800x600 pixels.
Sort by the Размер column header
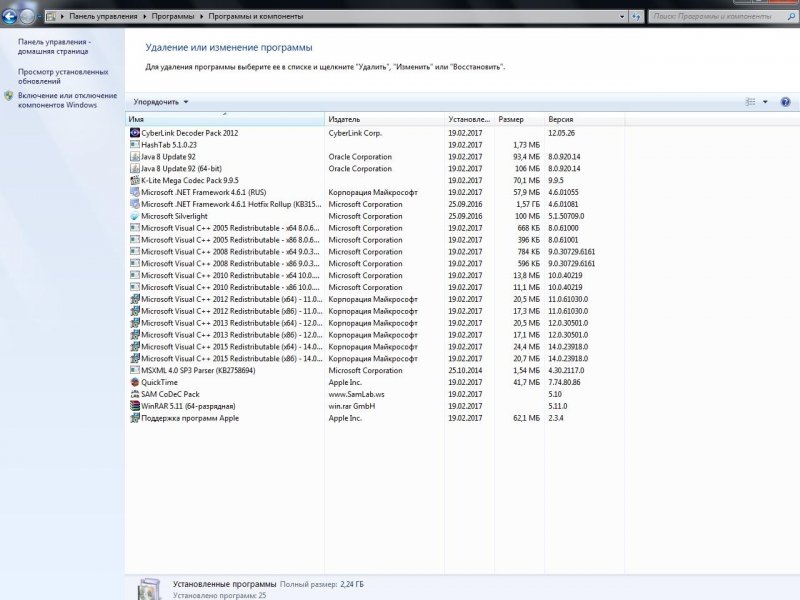pyautogui.click(x=519, y=119)
